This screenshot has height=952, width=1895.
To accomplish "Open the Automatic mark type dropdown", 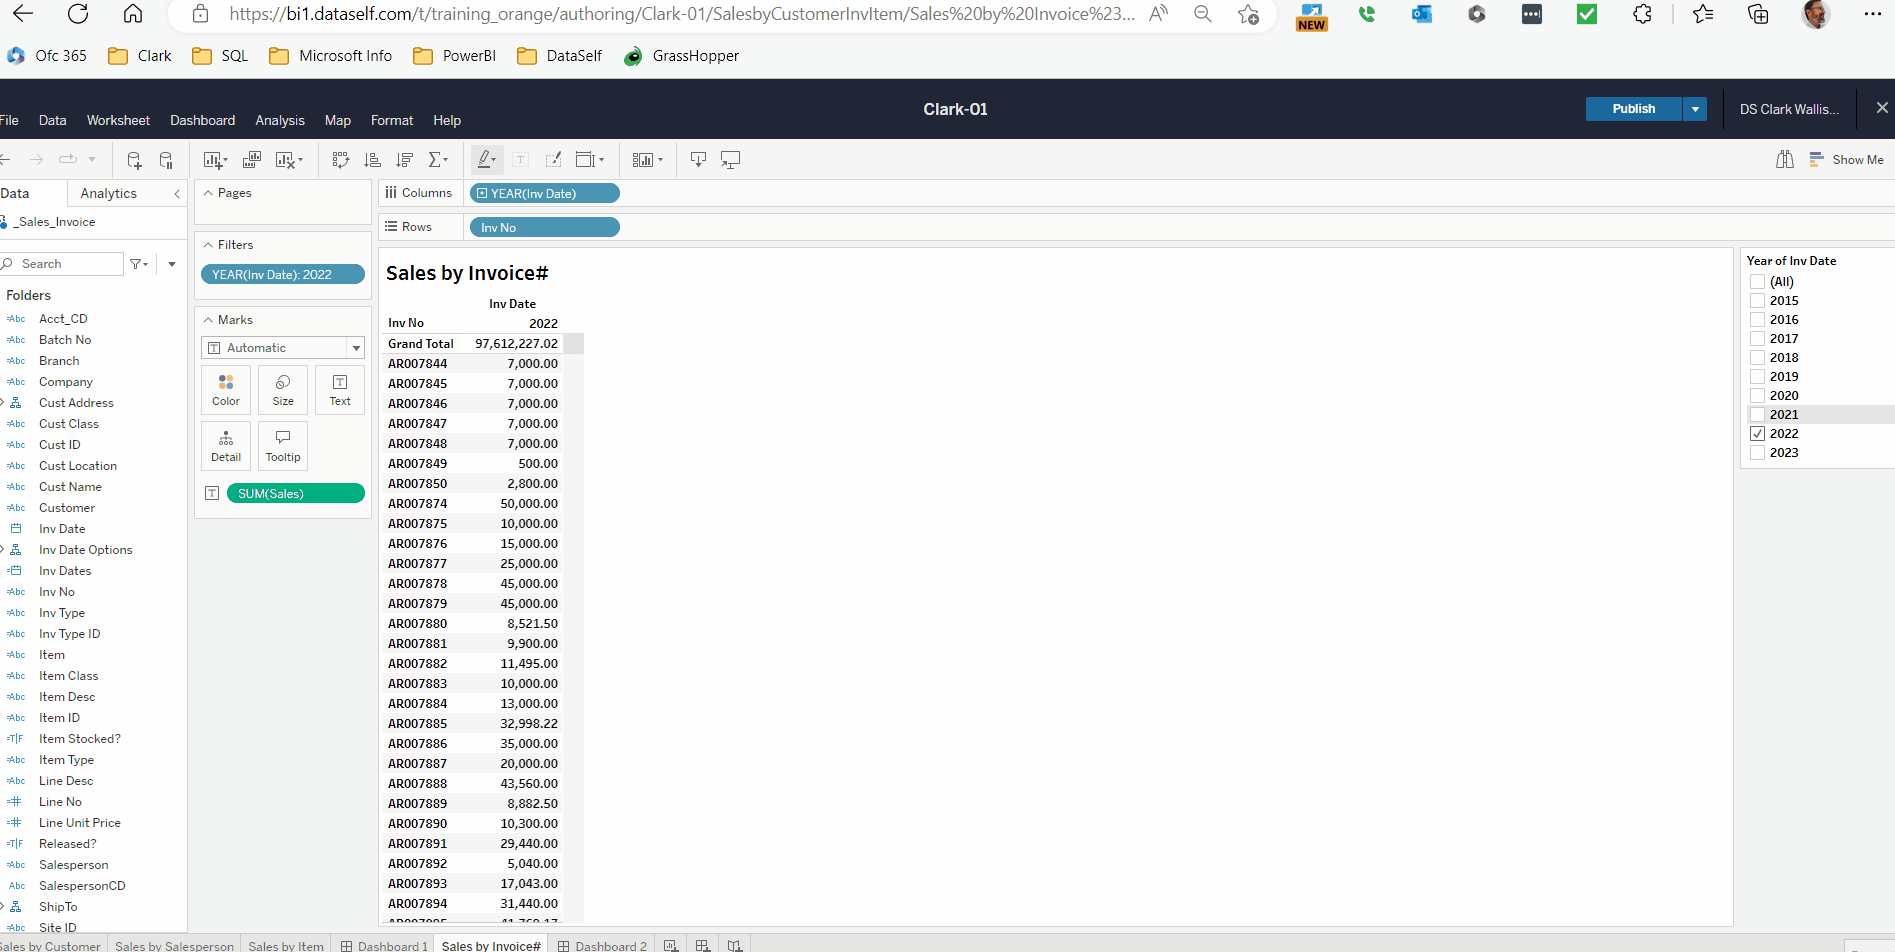I will pyautogui.click(x=355, y=348).
